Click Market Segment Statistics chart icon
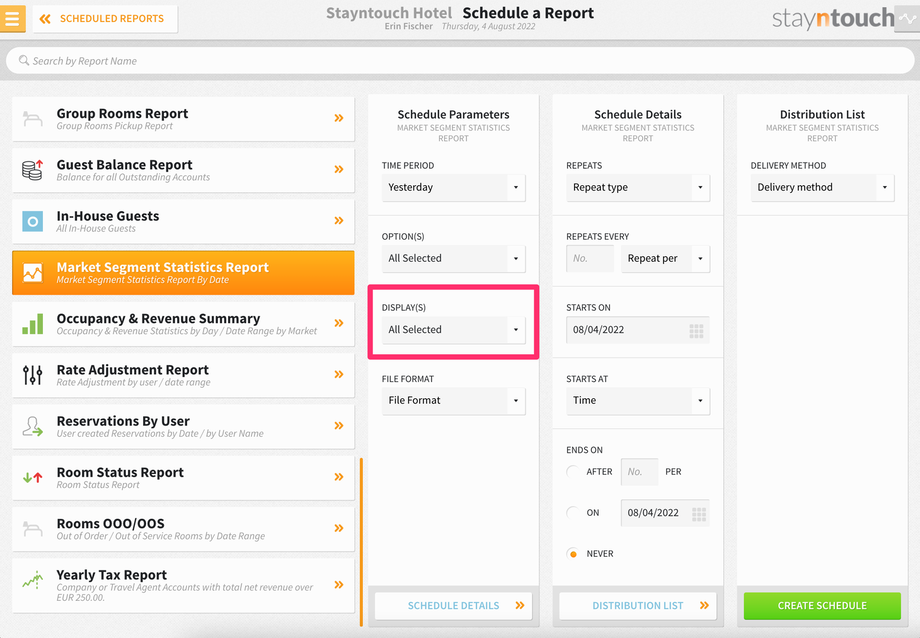 33,272
